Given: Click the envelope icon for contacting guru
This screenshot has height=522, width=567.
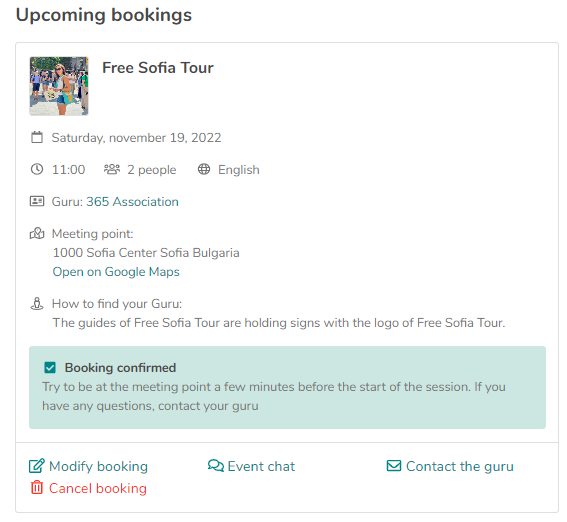Looking at the screenshot, I should (x=393, y=466).
